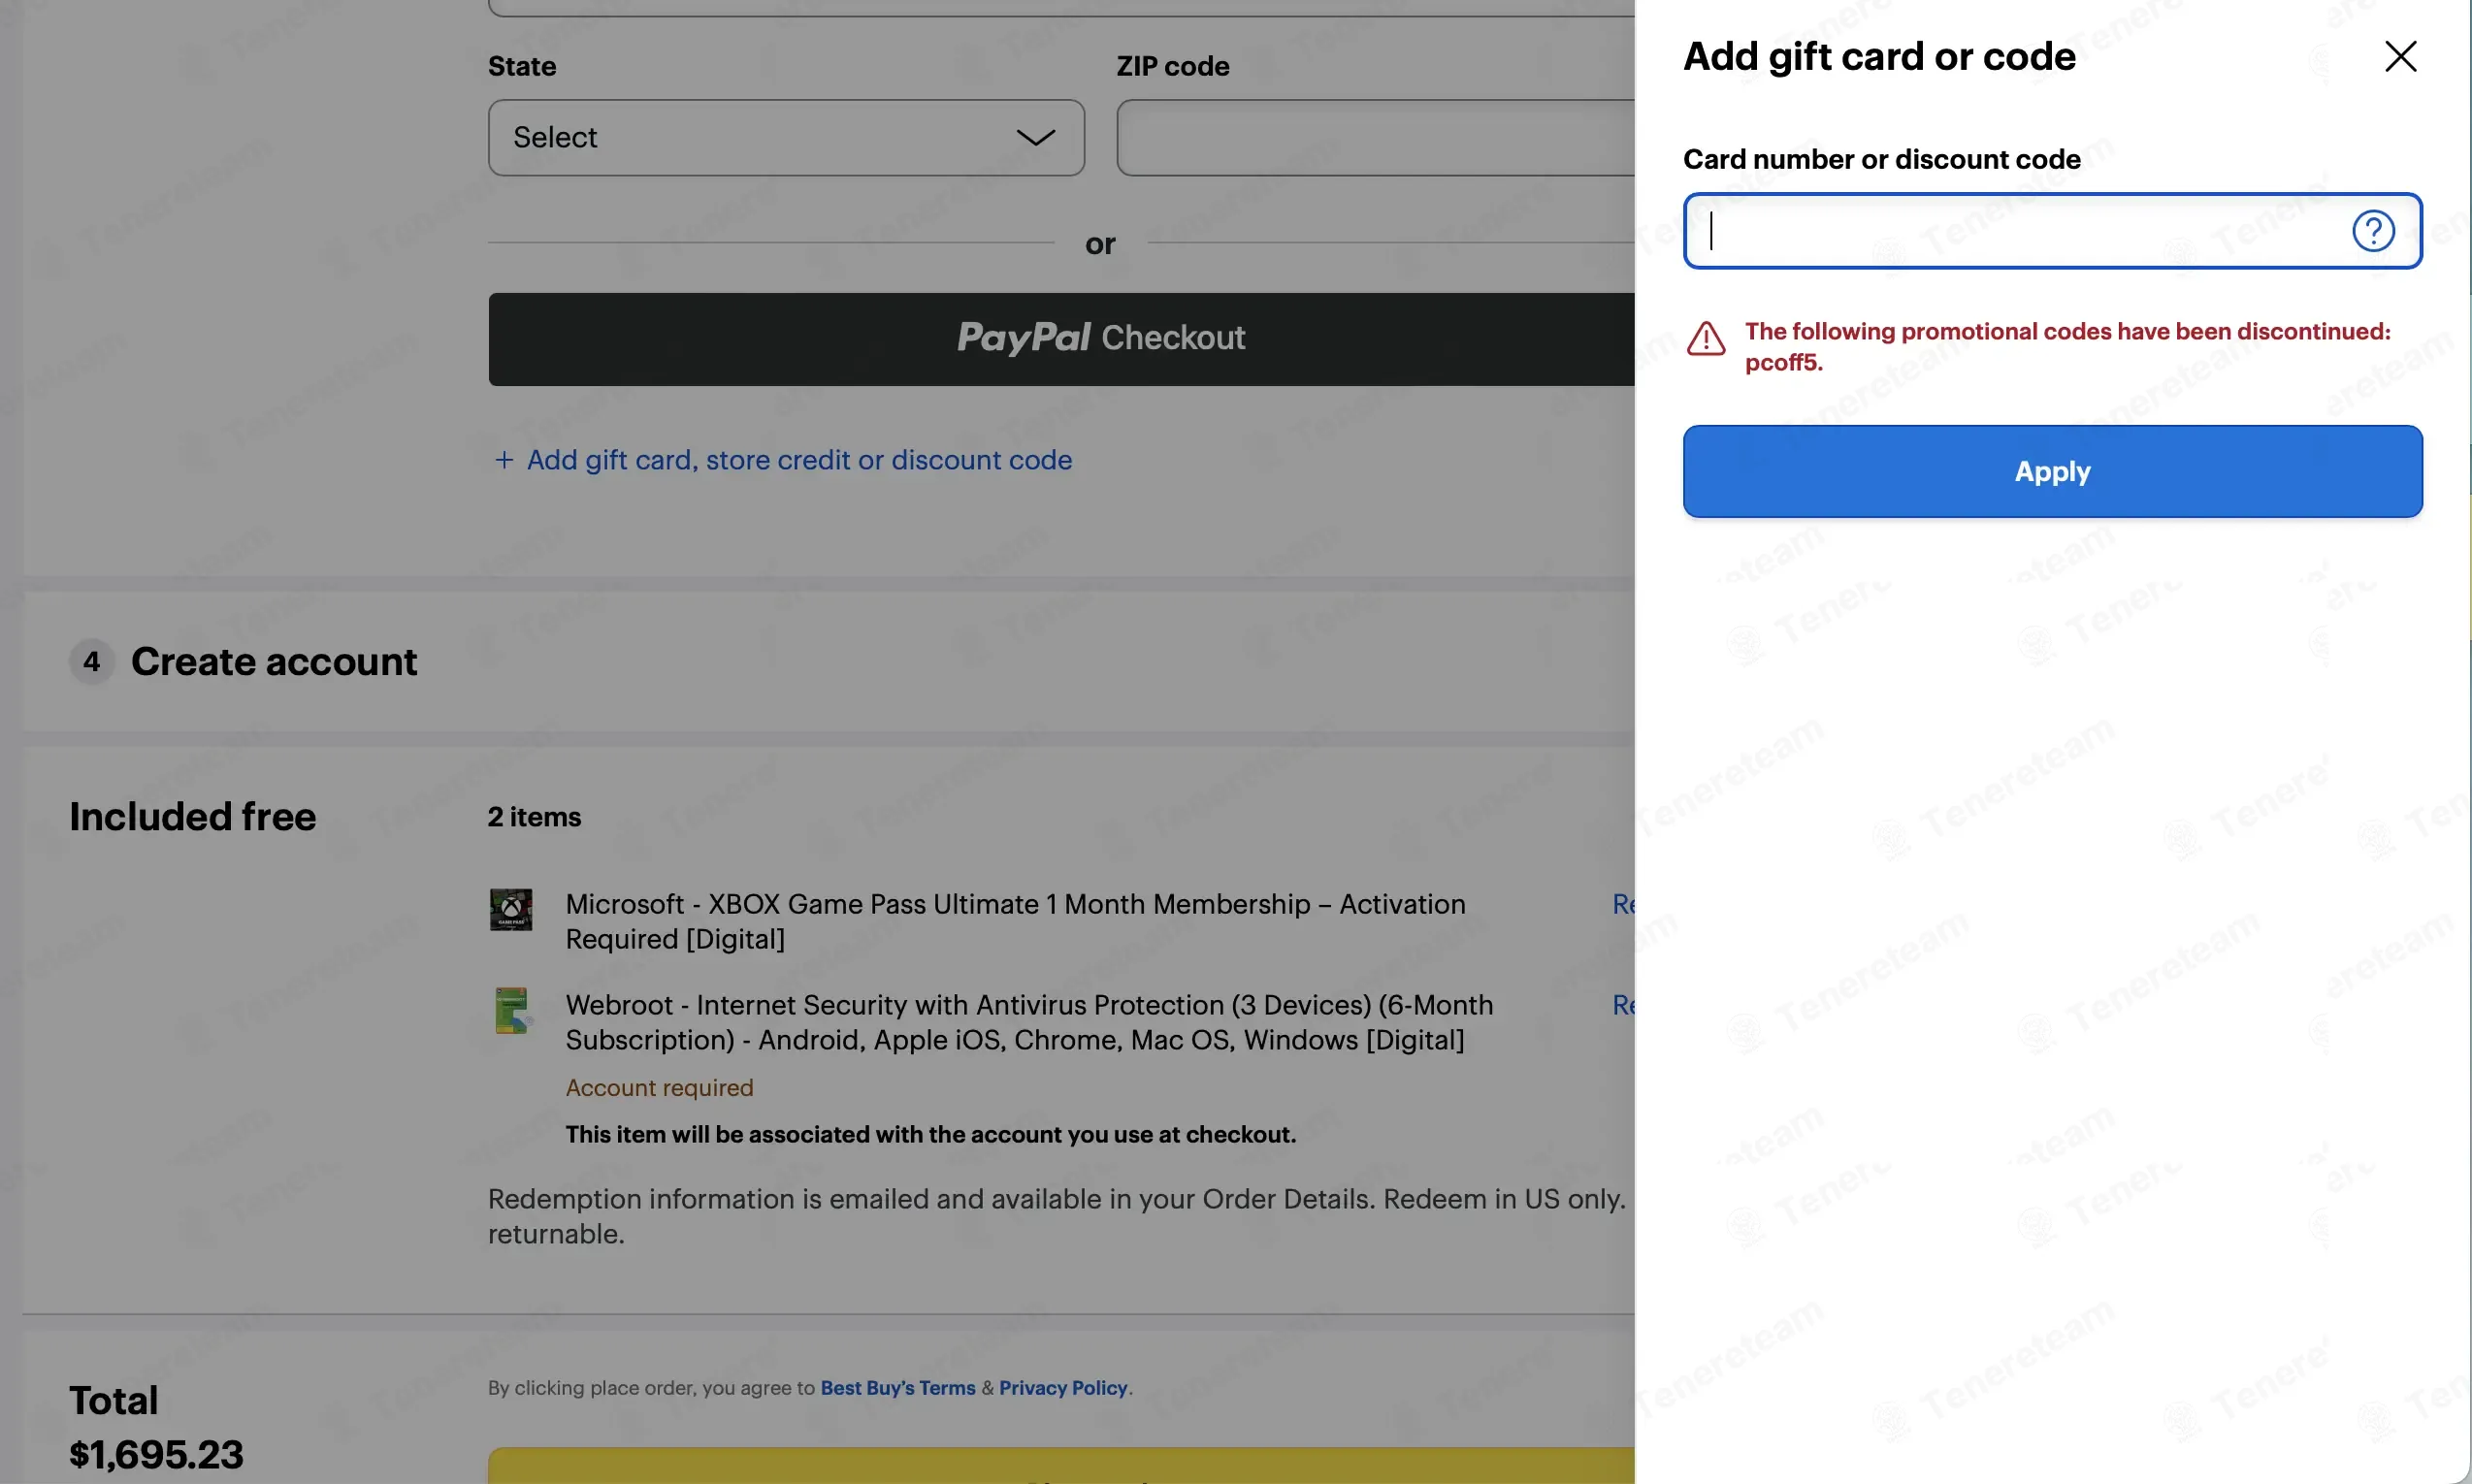Click the State field label
Screen dimensions: 2472x1484
pyautogui.click(x=522, y=66)
